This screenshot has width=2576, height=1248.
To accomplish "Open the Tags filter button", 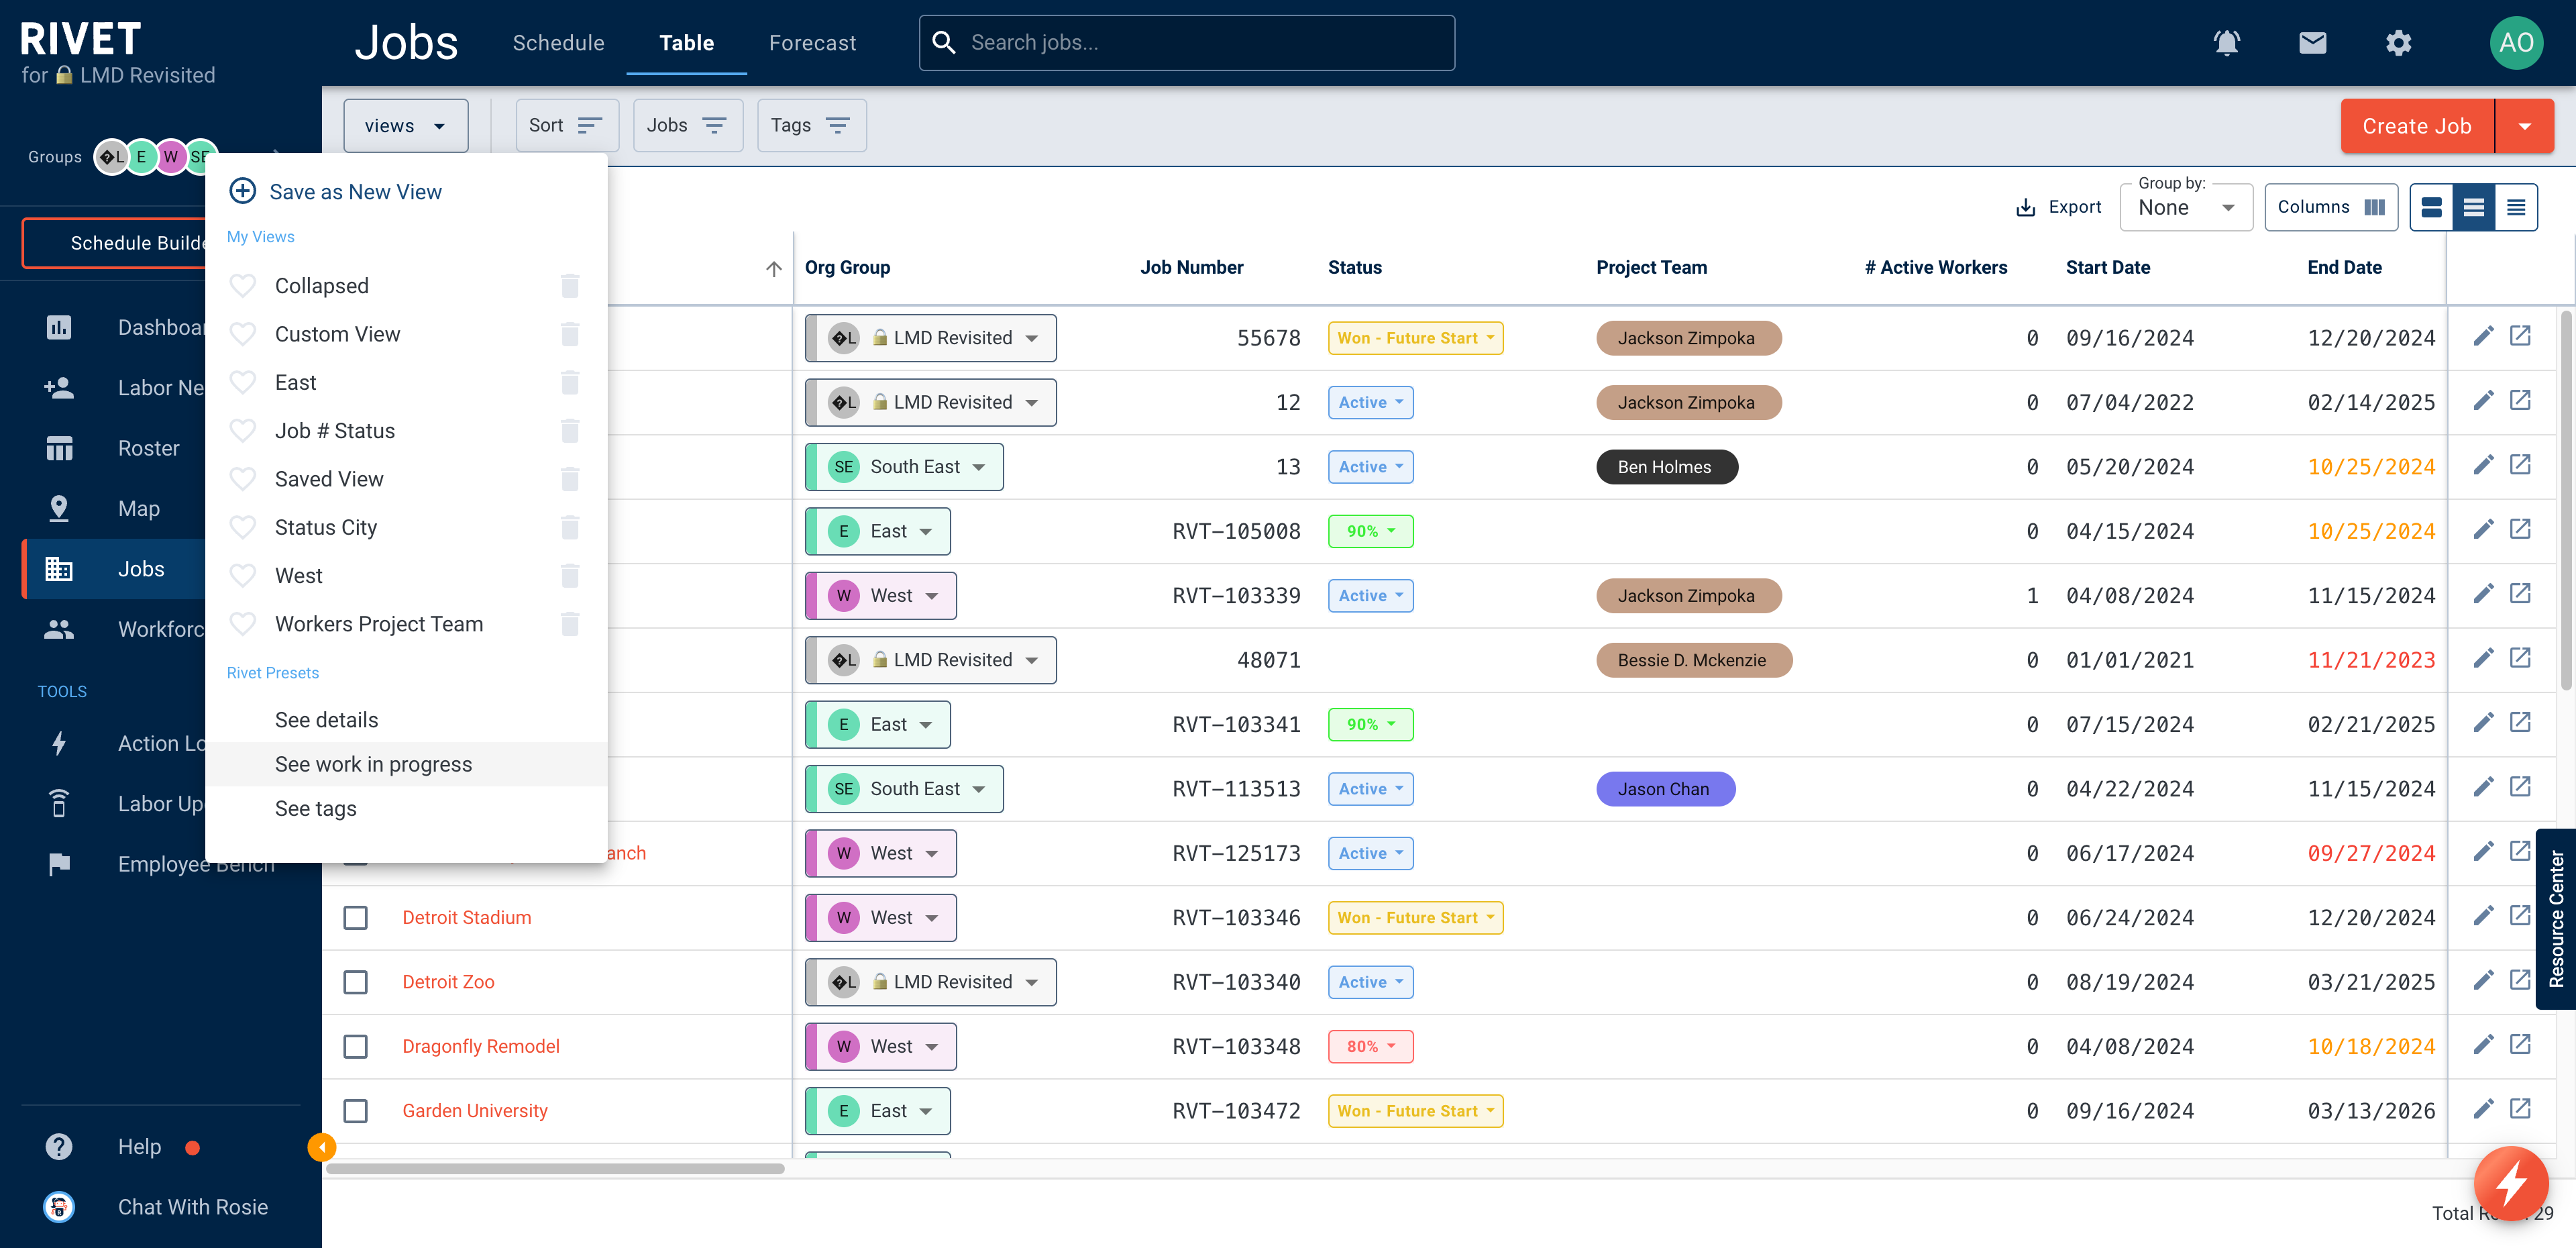I will pos(811,126).
